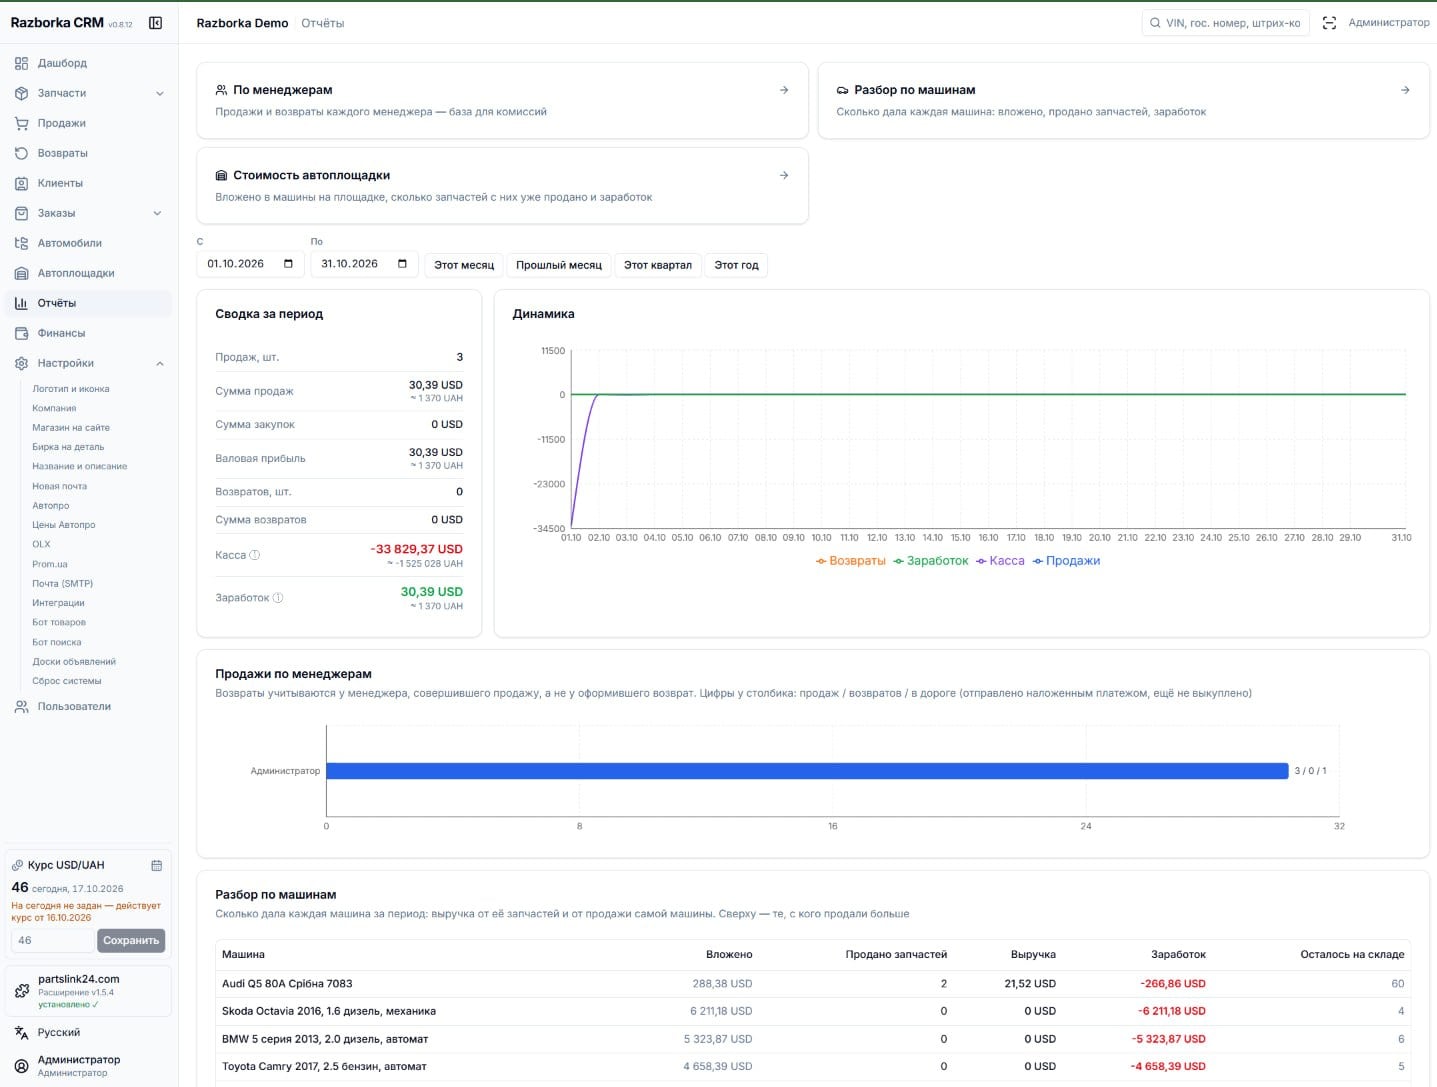Collapse the Настройки submenu chevron

tap(160, 364)
